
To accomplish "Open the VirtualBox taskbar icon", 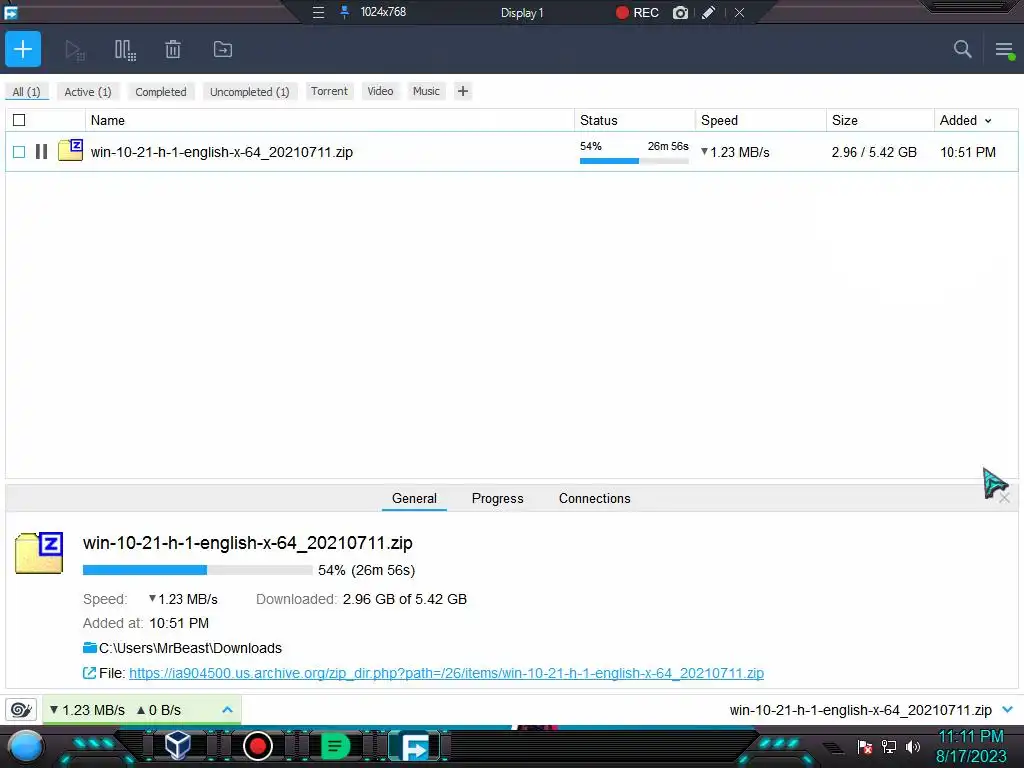I will click(178, 746).
